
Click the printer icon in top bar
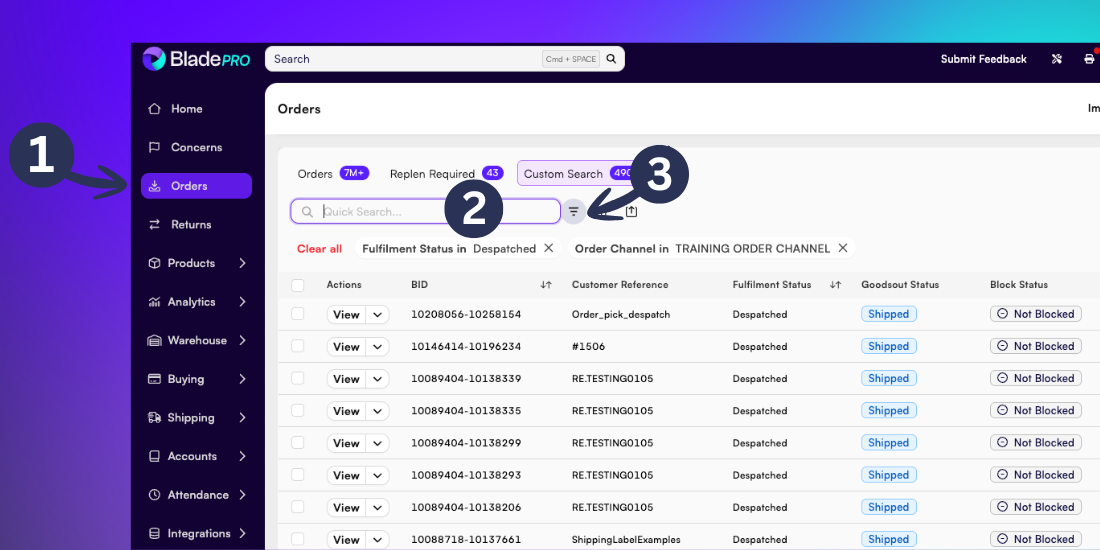pos(1089,59)
